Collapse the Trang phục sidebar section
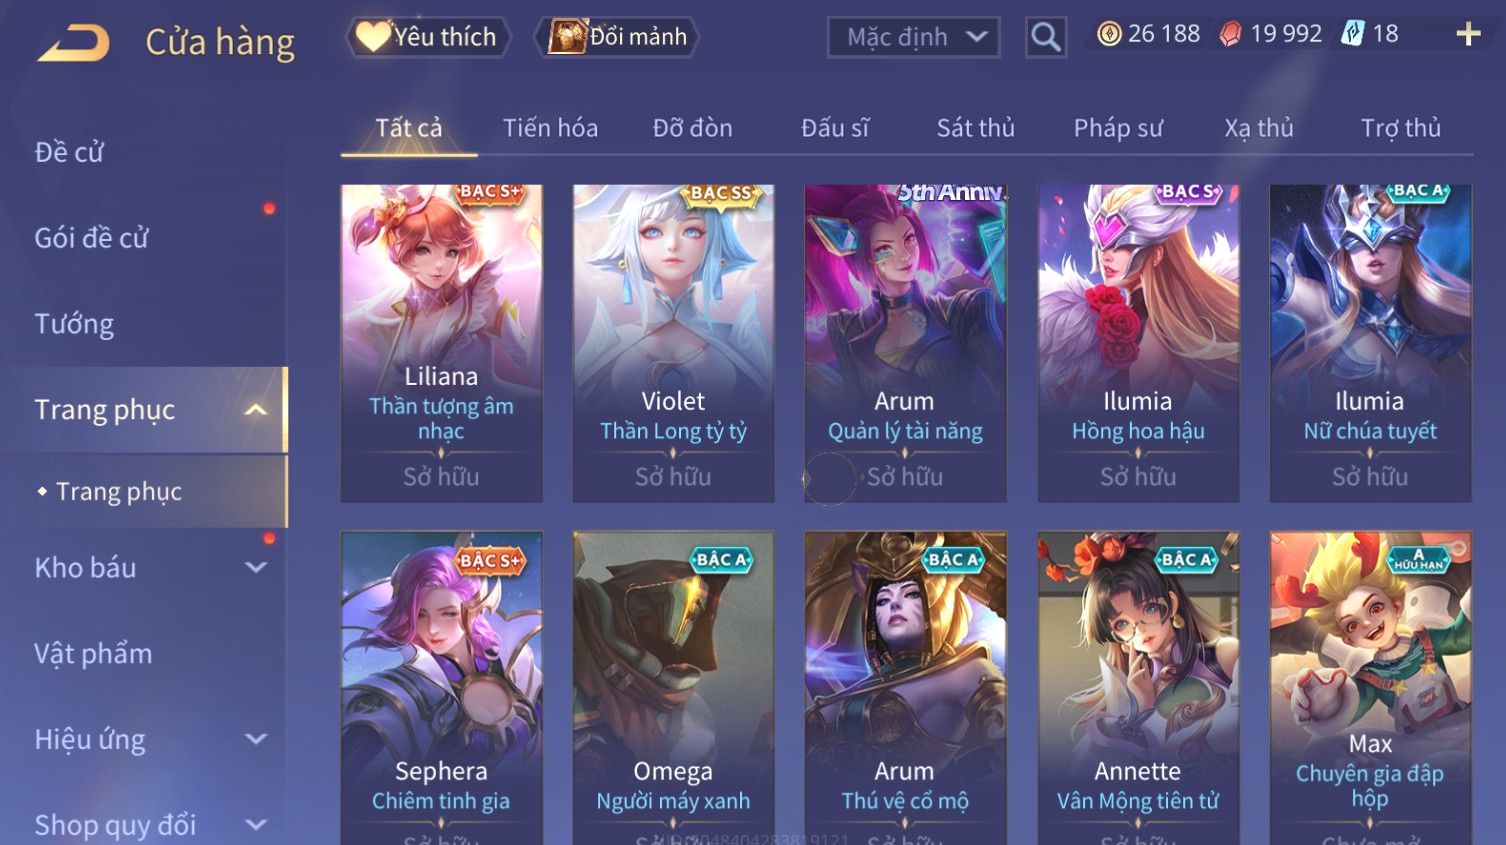Screen dimensions: 1506x845 pyautogui.click(x=256, y=410)
